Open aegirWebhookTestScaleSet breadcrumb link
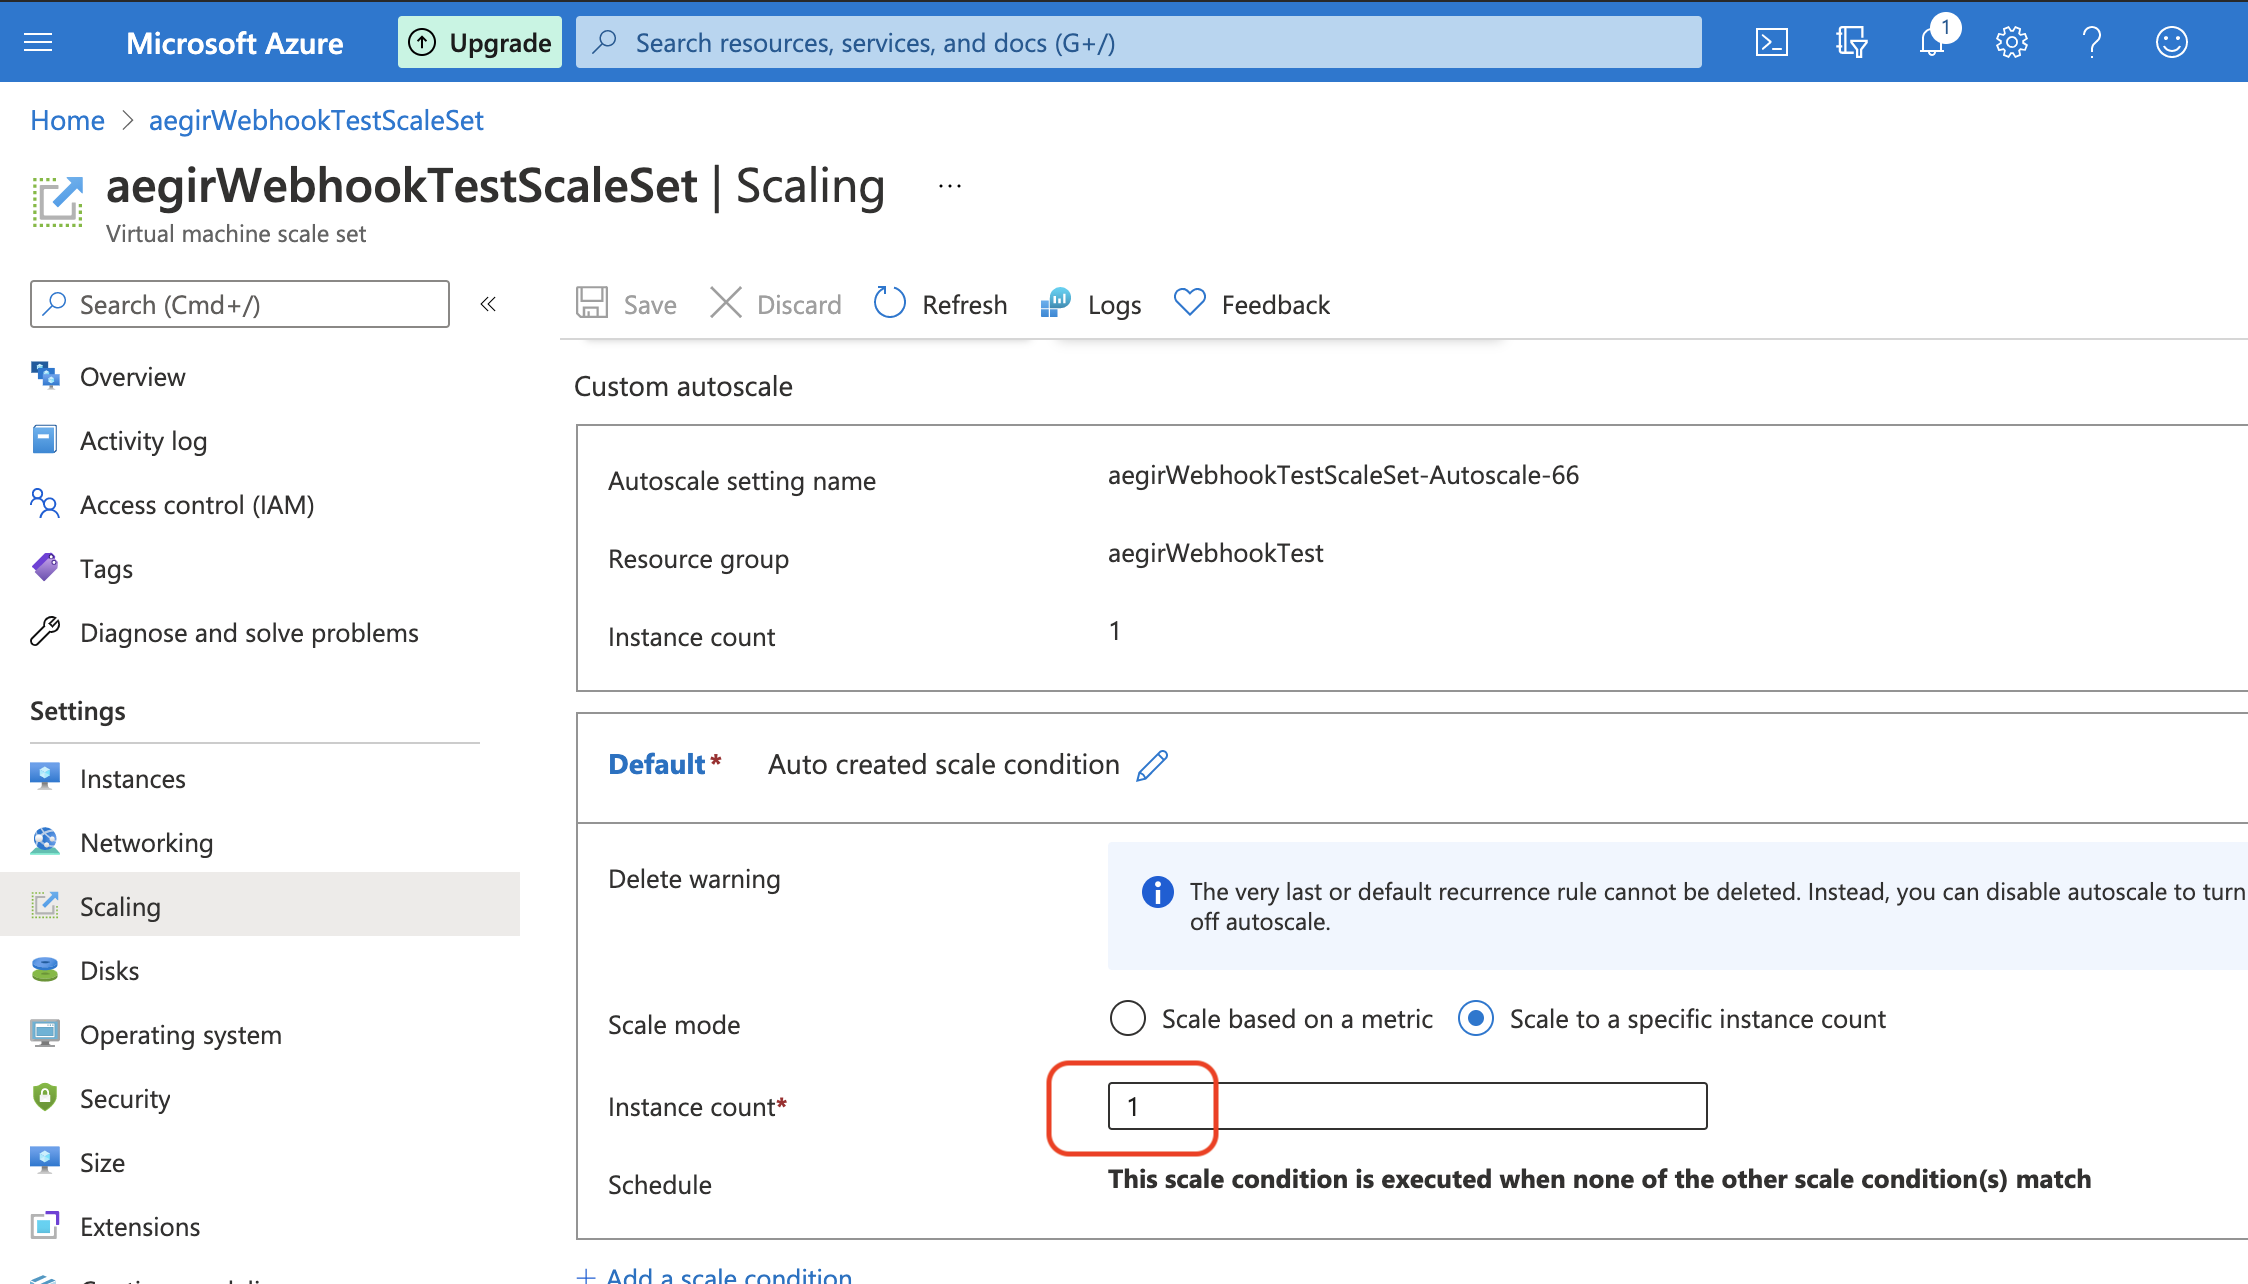 tap(316, 120)
